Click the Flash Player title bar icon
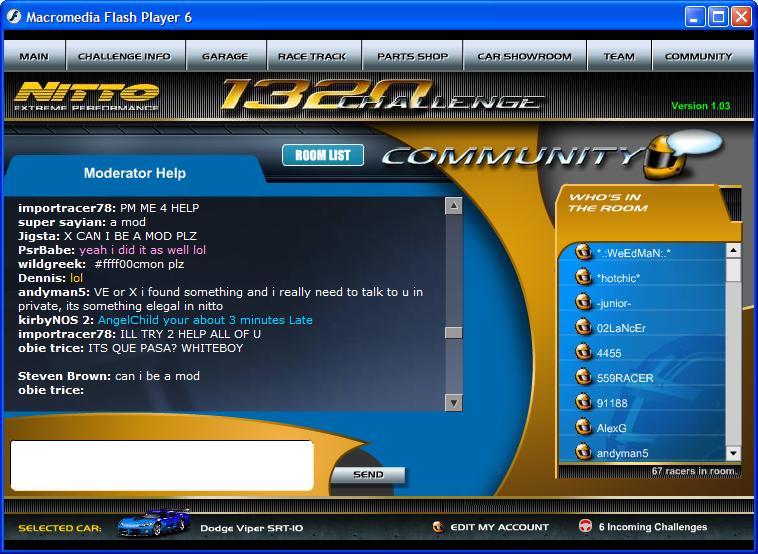Screen dimensions: 758x554 tap(14, 17)
